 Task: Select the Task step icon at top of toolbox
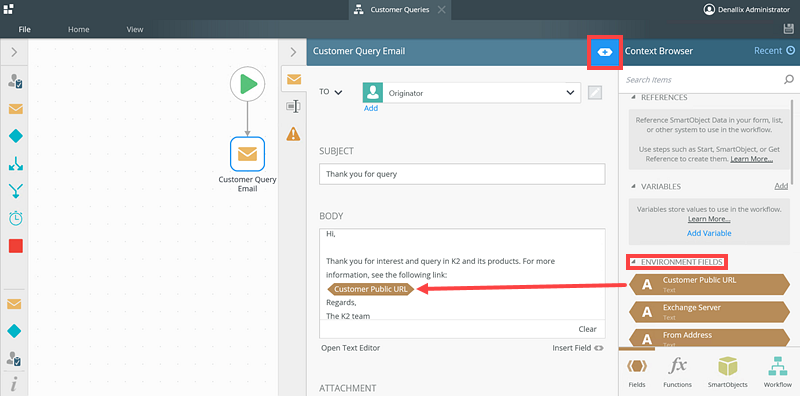click(15, 81)
